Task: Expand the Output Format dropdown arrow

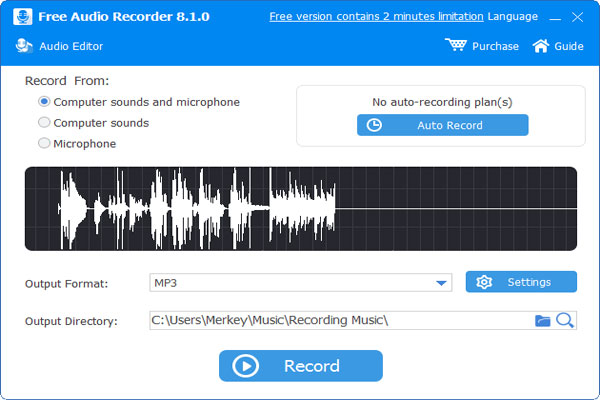Action: coord(442,284)
